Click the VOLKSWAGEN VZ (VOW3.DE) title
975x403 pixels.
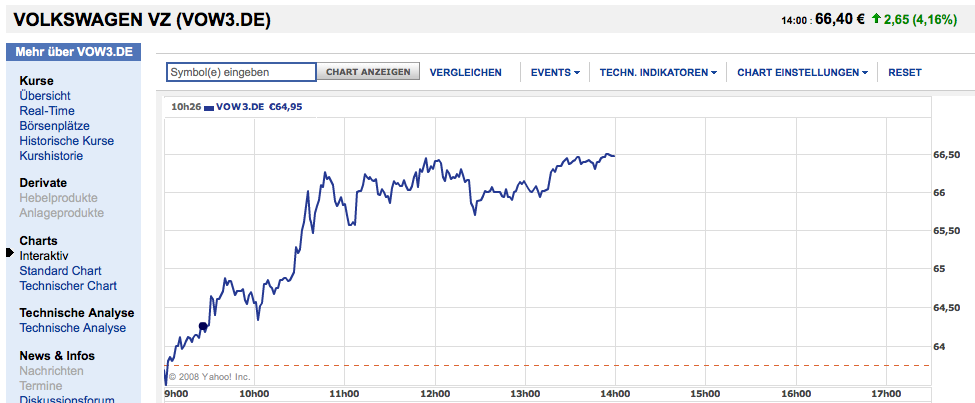tap(142, 20)
